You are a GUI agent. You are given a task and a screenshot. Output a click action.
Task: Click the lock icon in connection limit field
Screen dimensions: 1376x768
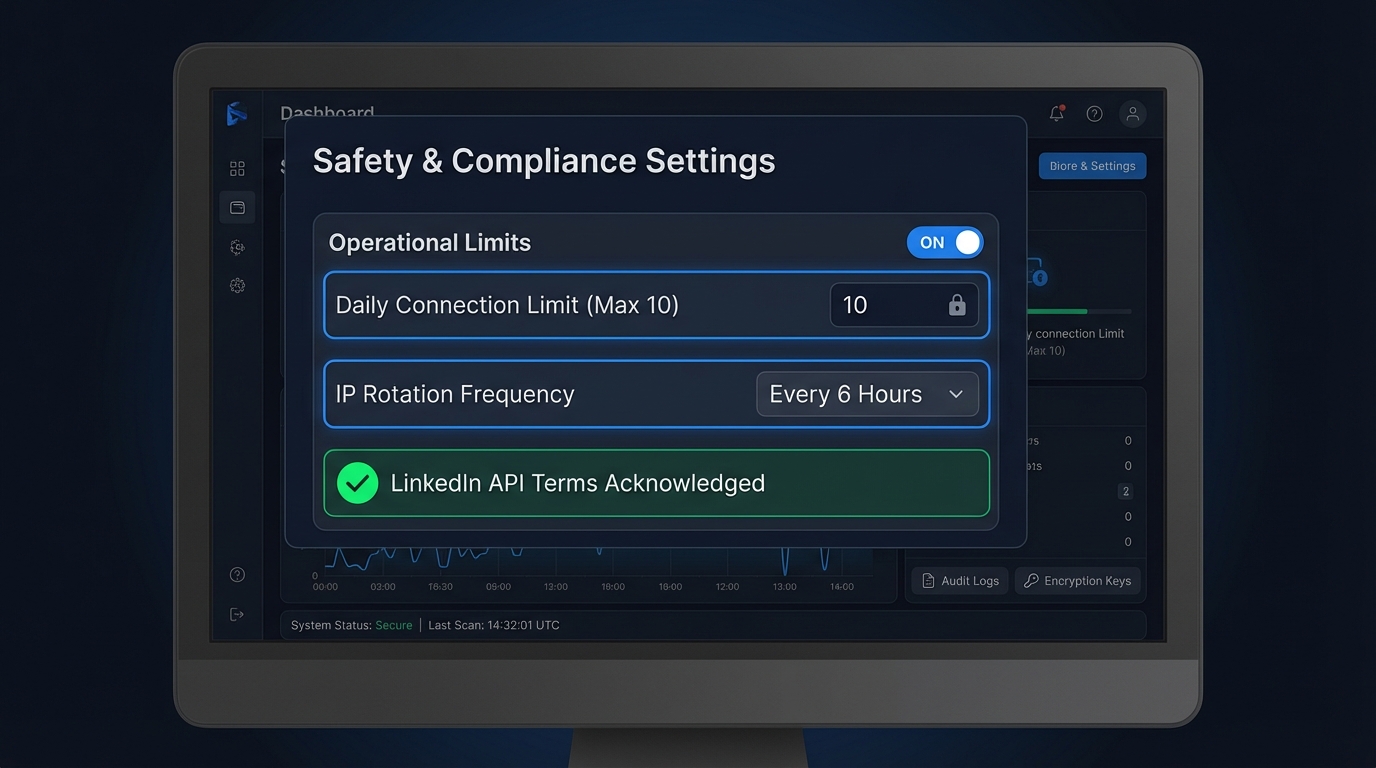pos(956,306)
